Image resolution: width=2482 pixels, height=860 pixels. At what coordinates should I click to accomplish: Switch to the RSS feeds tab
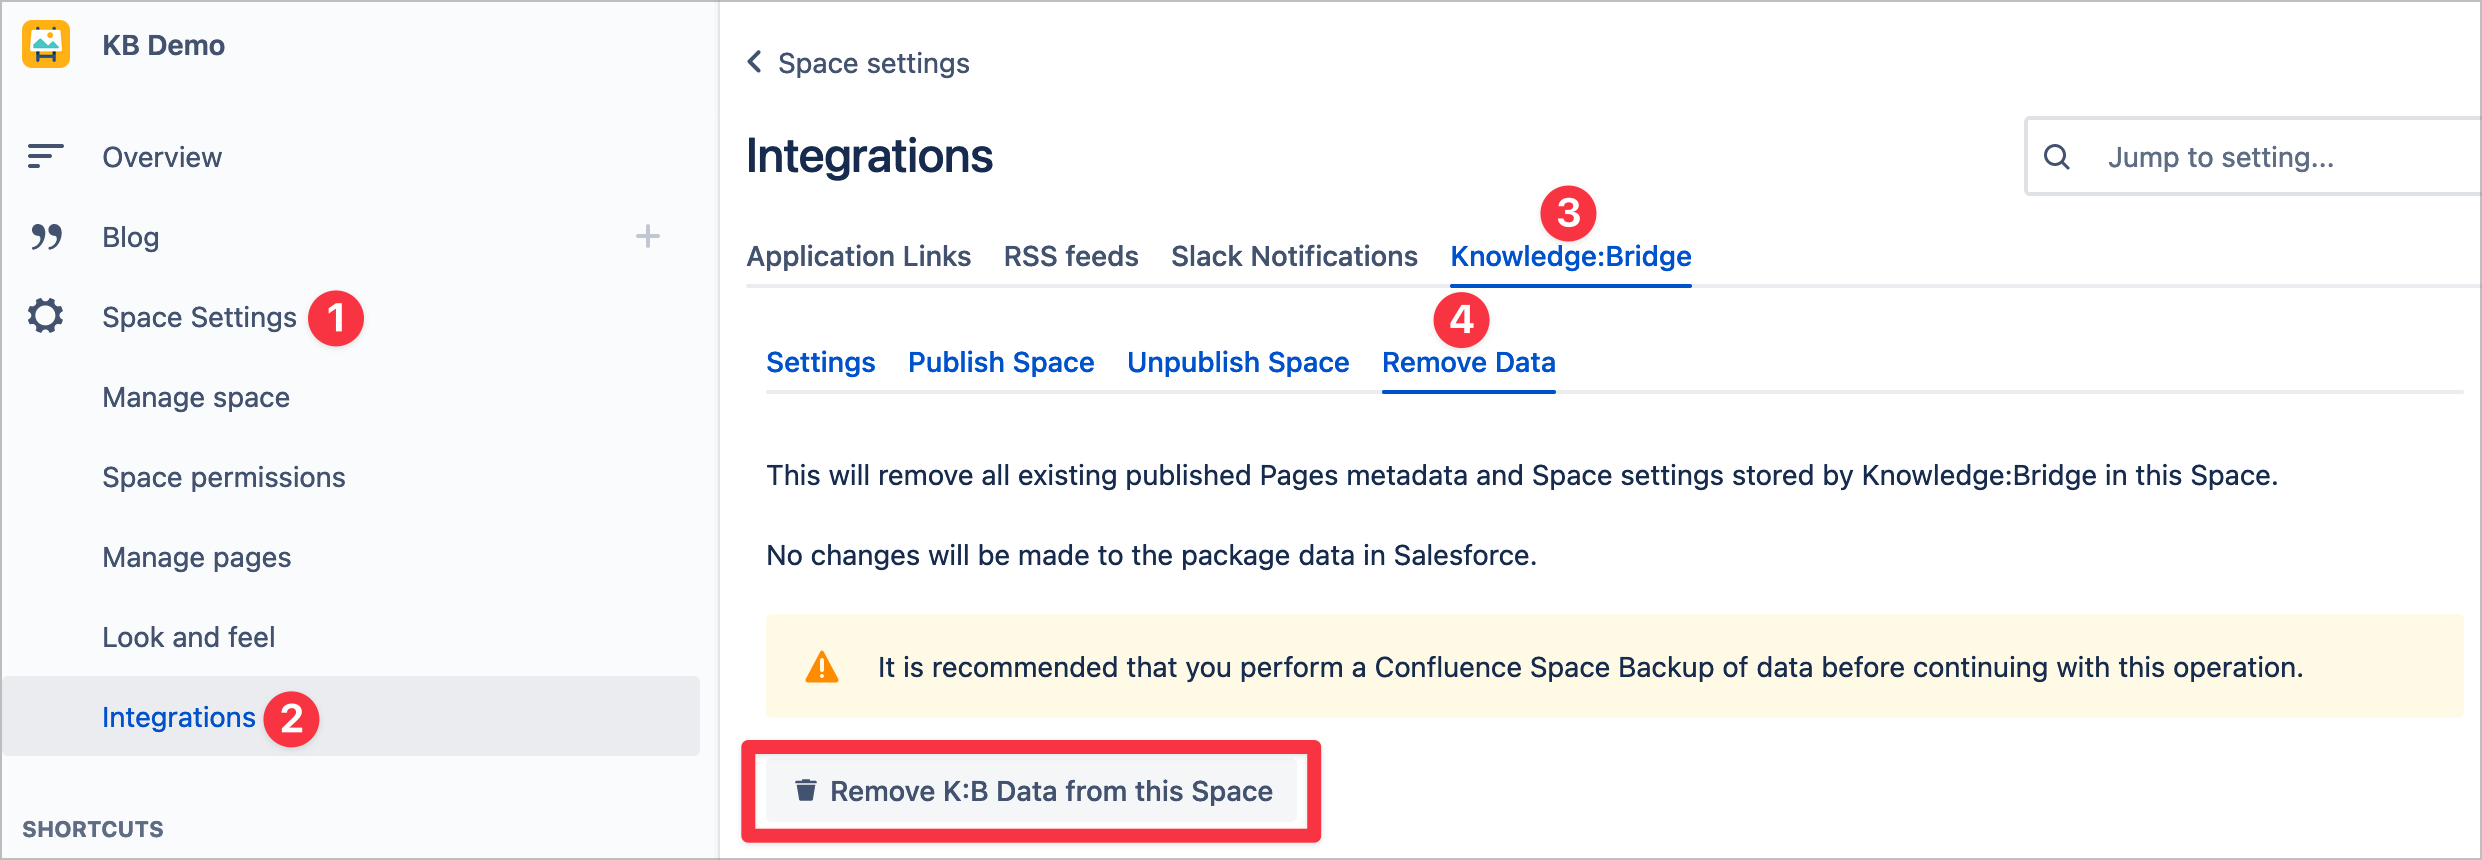tap(1071, 257)
